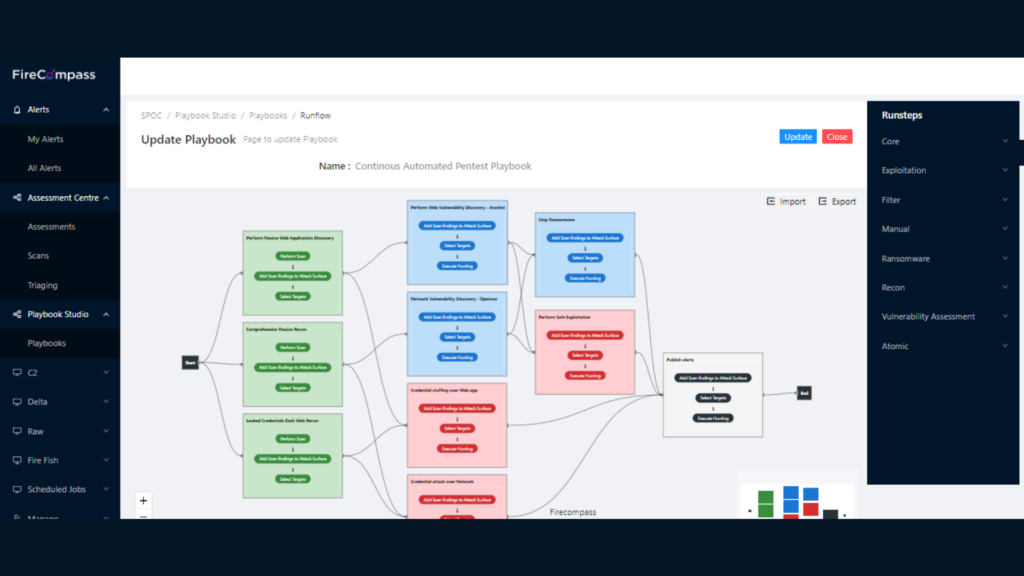Click the C2 monitor icon

click(17, 373)
